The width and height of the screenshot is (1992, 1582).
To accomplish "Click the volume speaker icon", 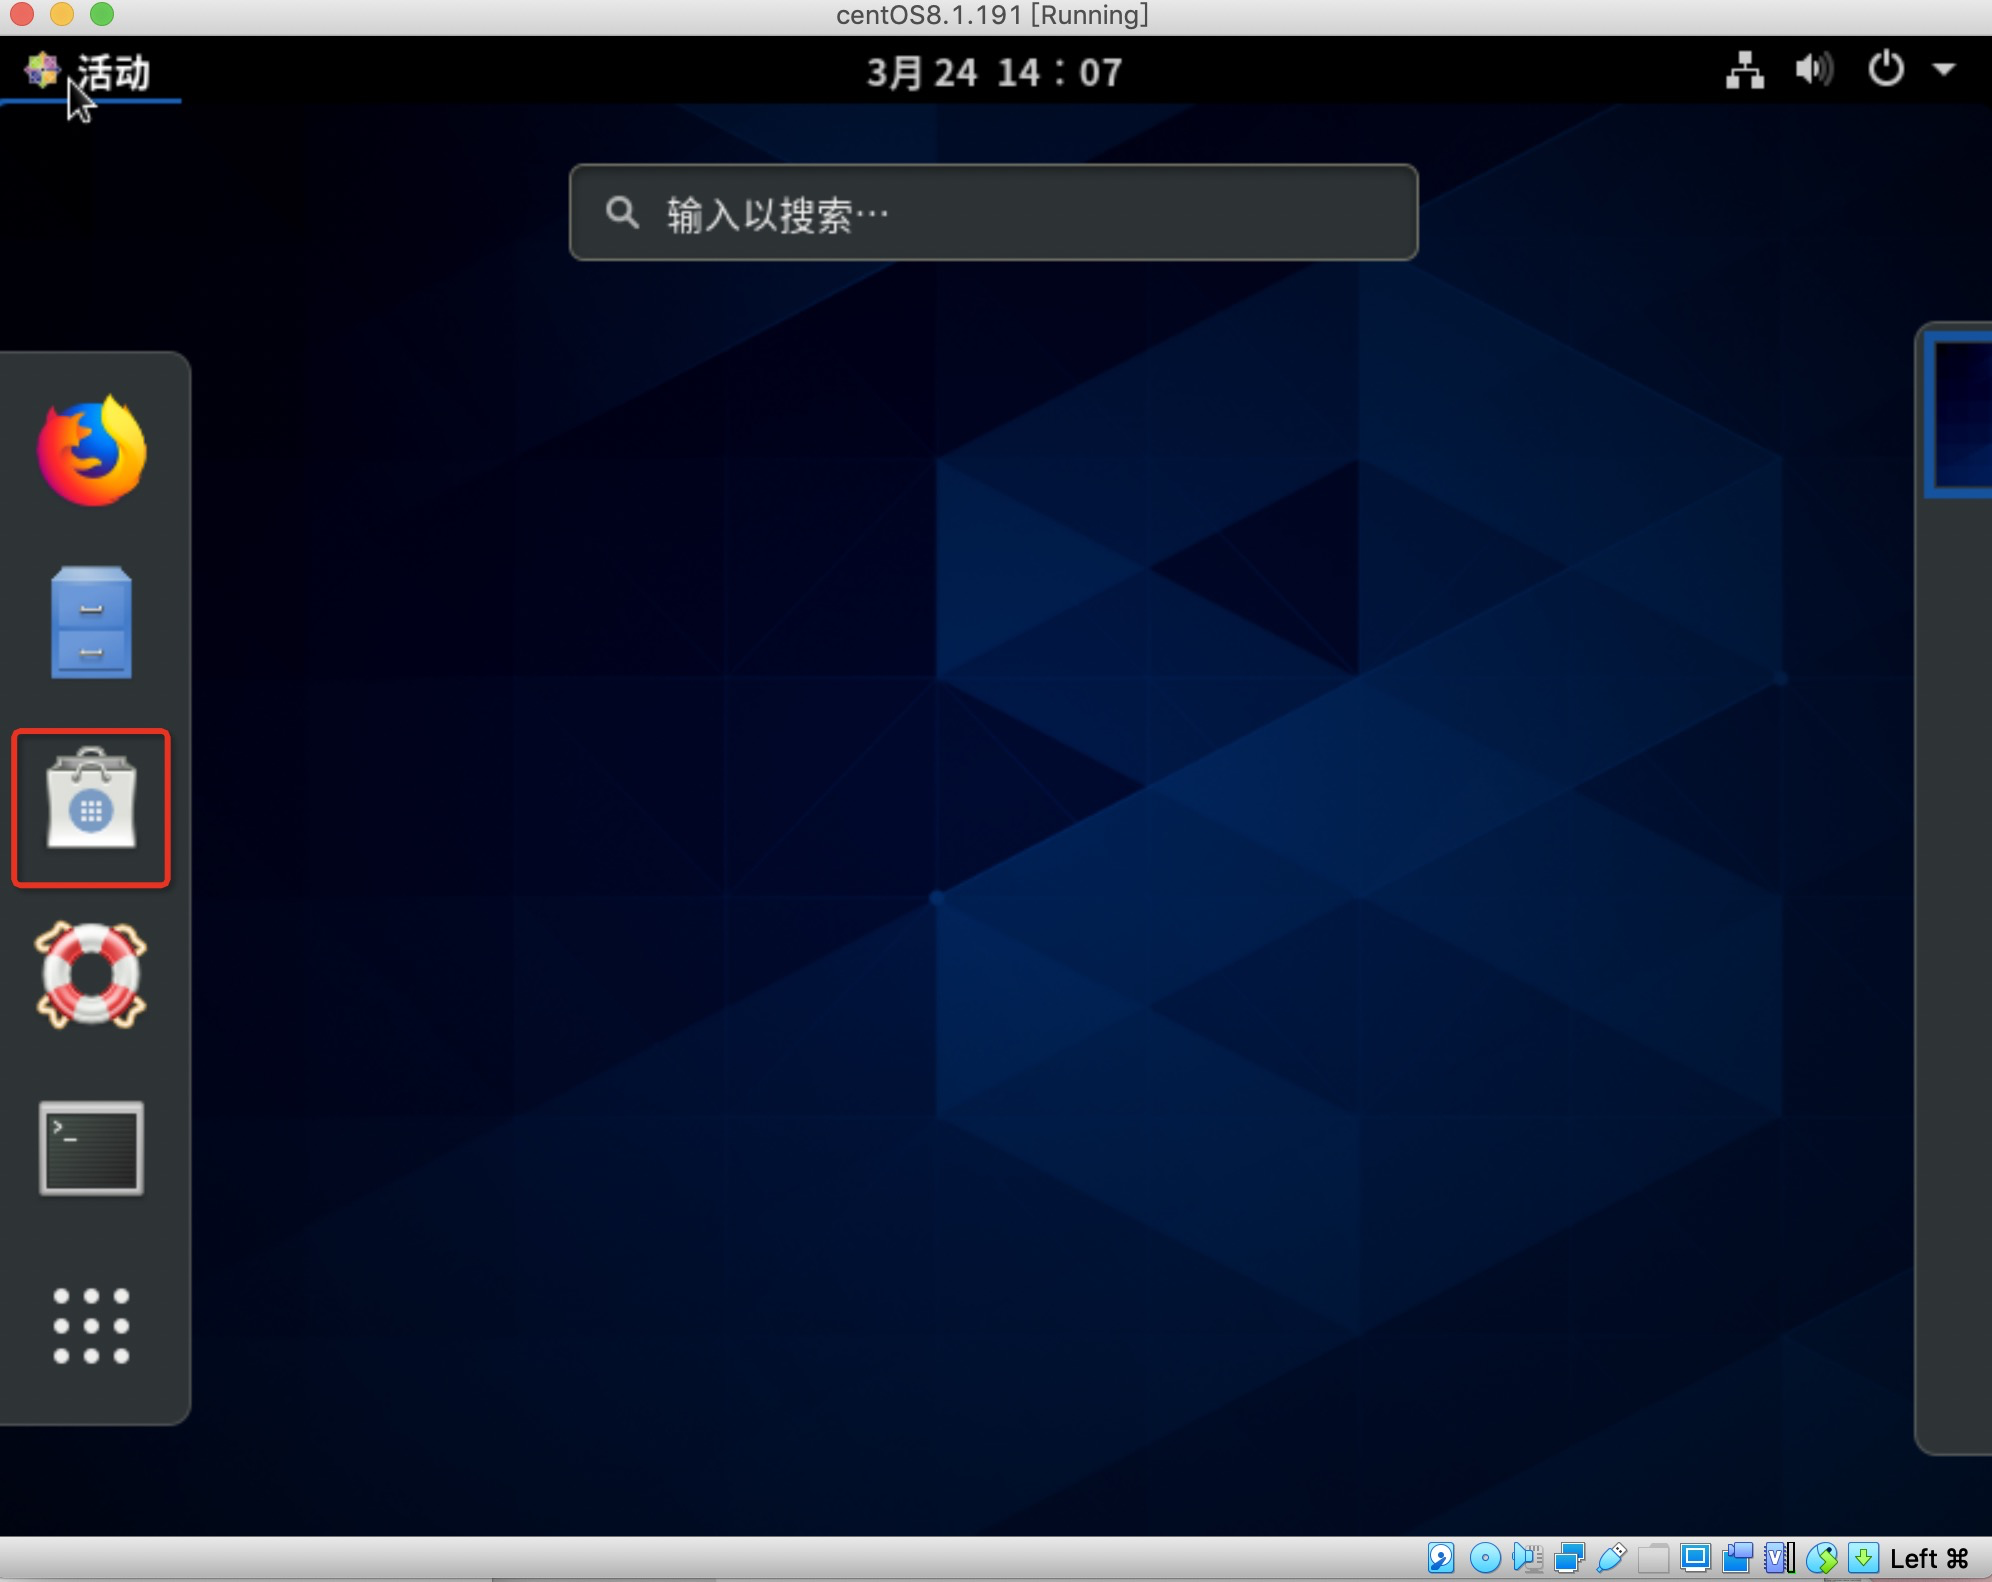I will [x=1813, y=70].
